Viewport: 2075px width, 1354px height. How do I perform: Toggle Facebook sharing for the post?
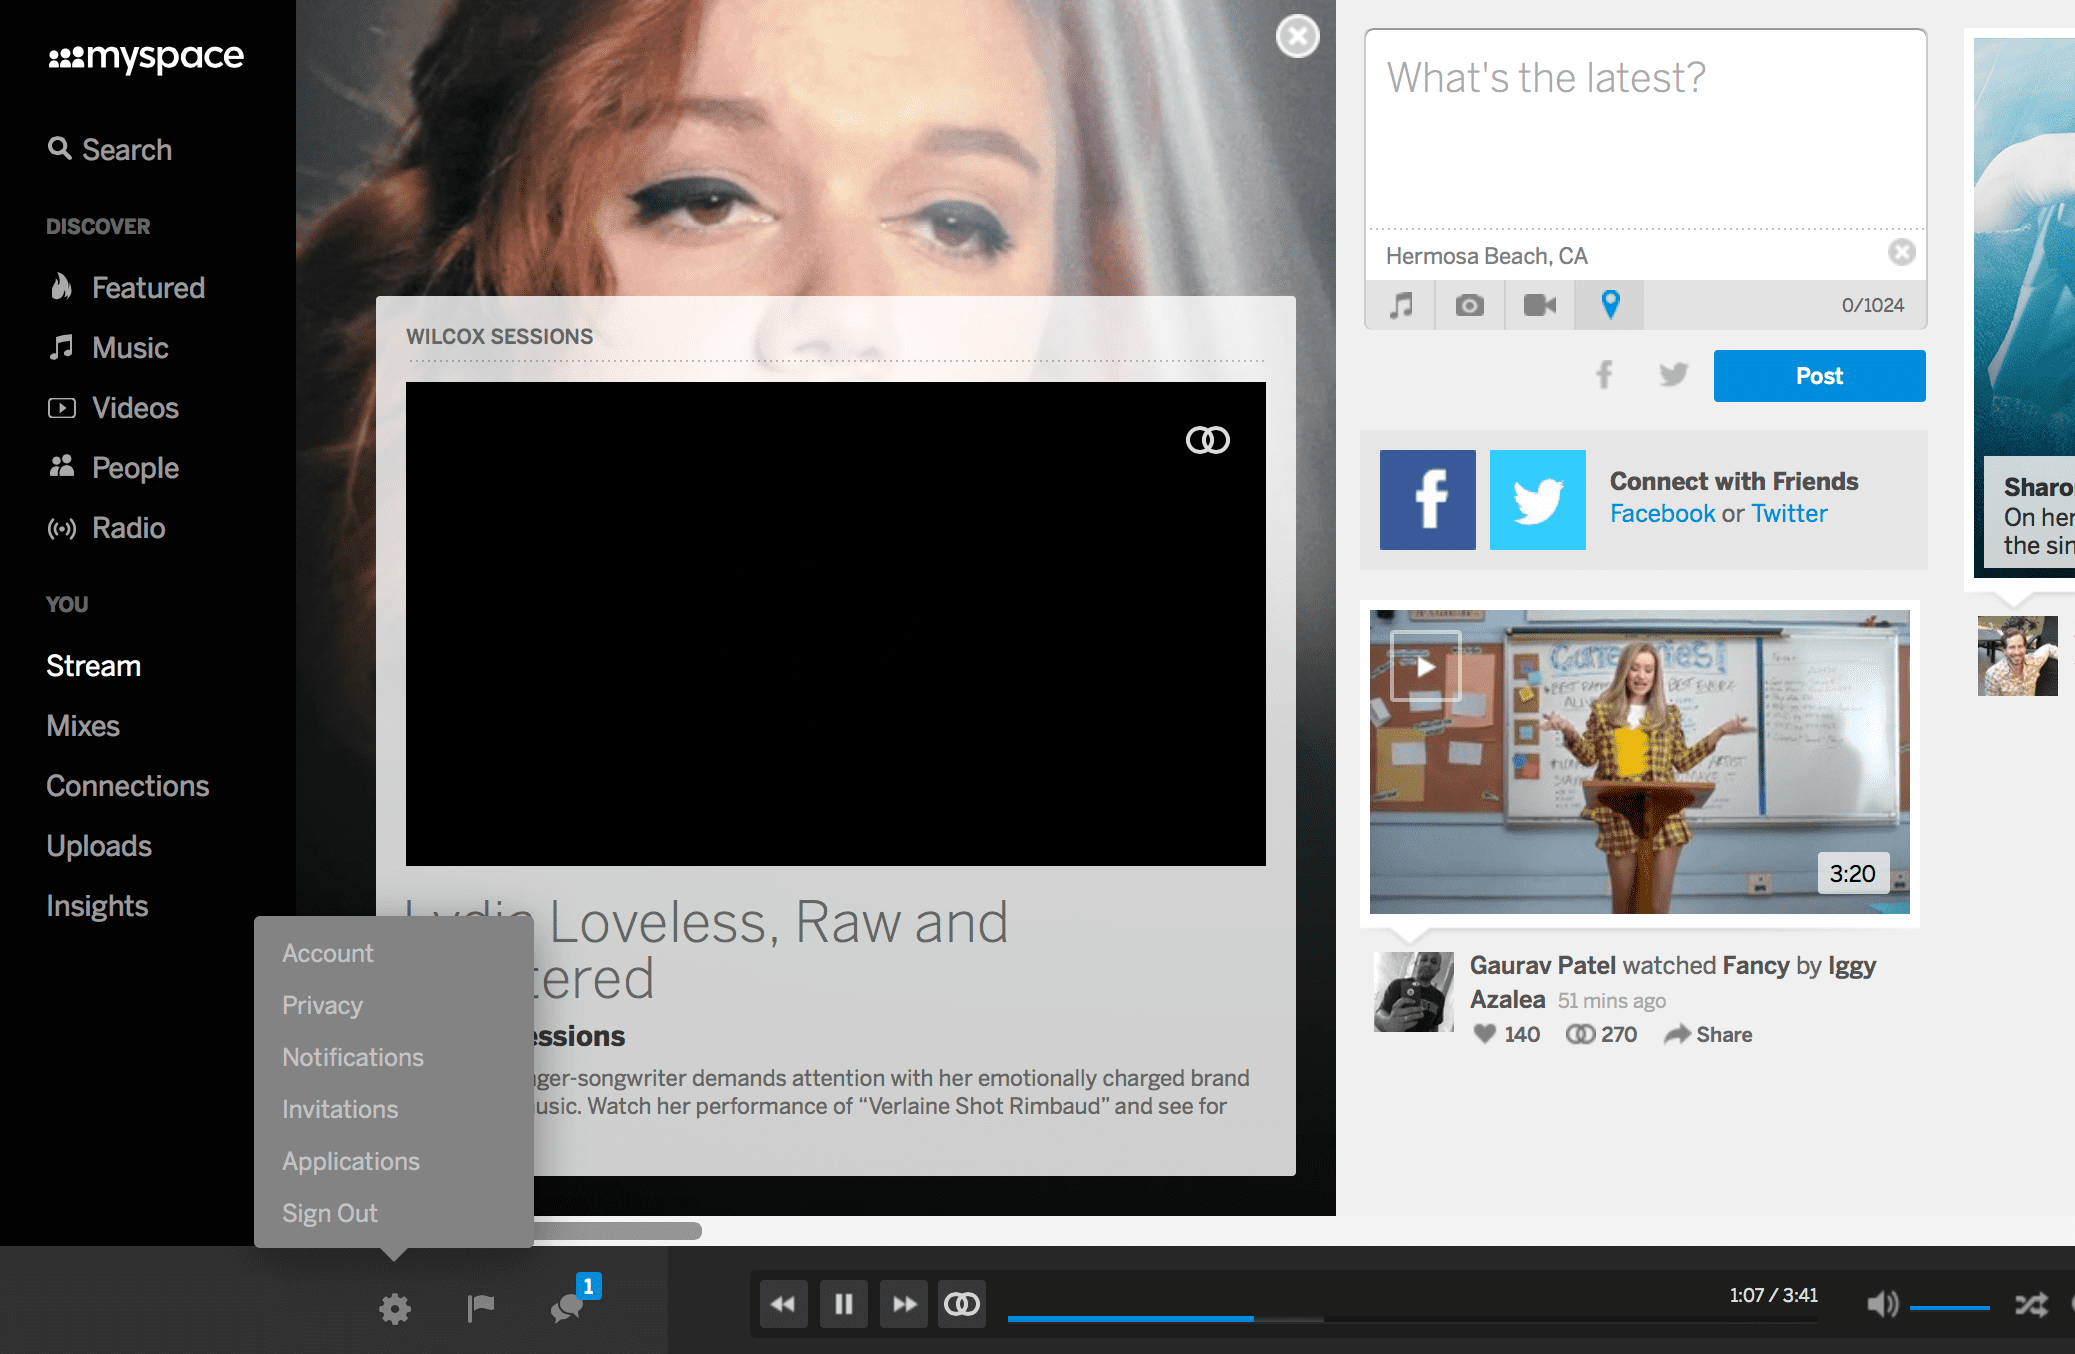click(1604, 375)
